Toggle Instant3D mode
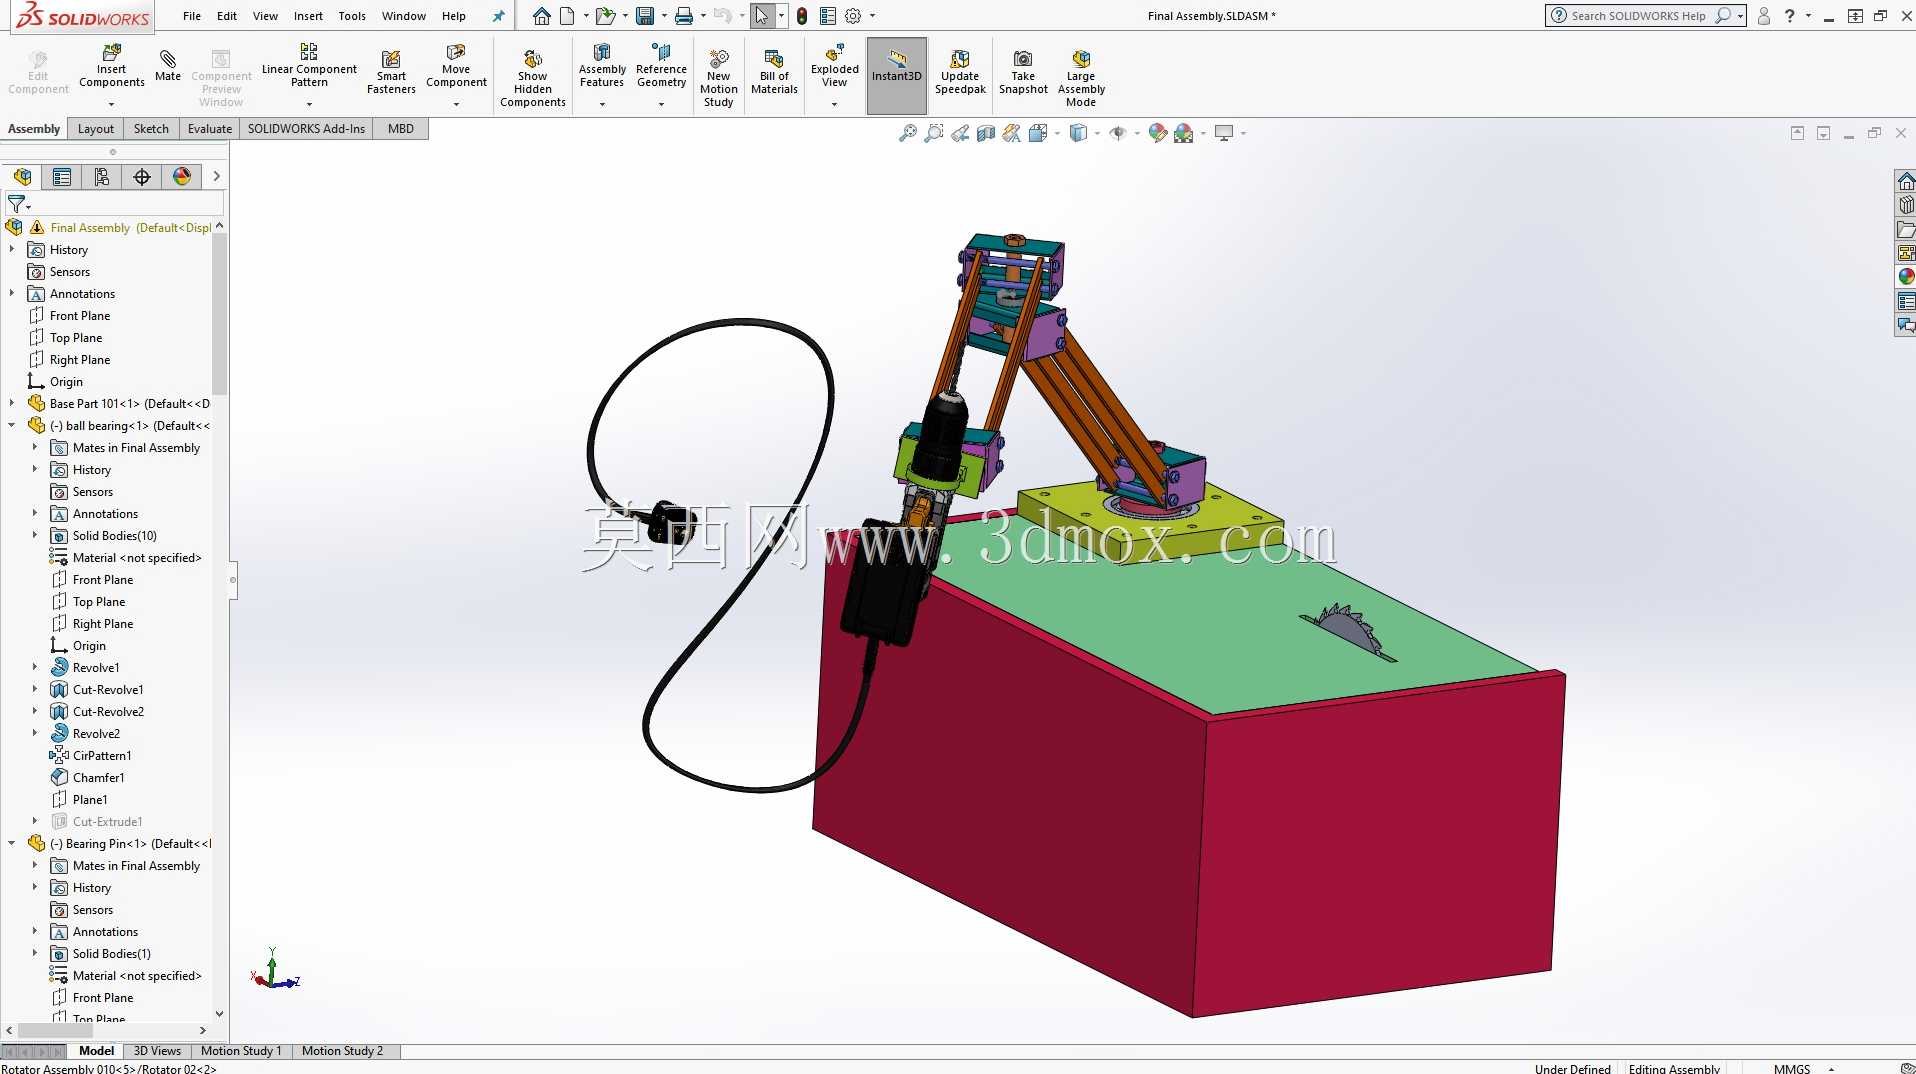The width and height of the screenshot is (1916, 1074). (897, 76)
